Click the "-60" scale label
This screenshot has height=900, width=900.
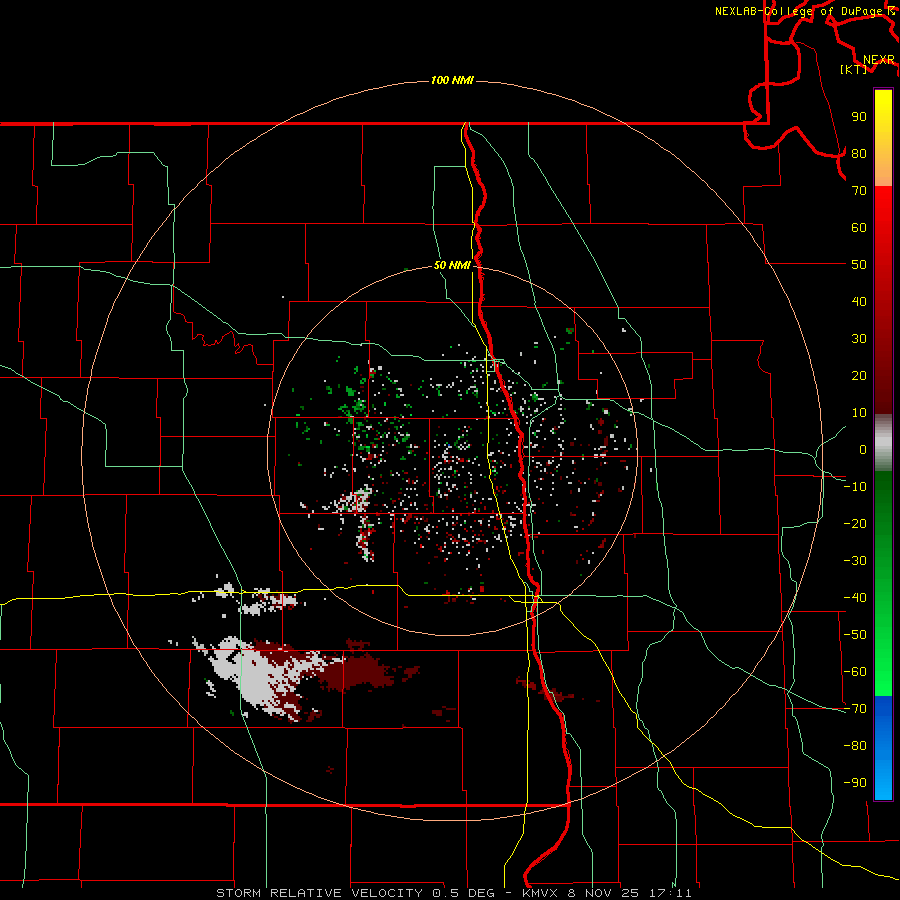855,672
